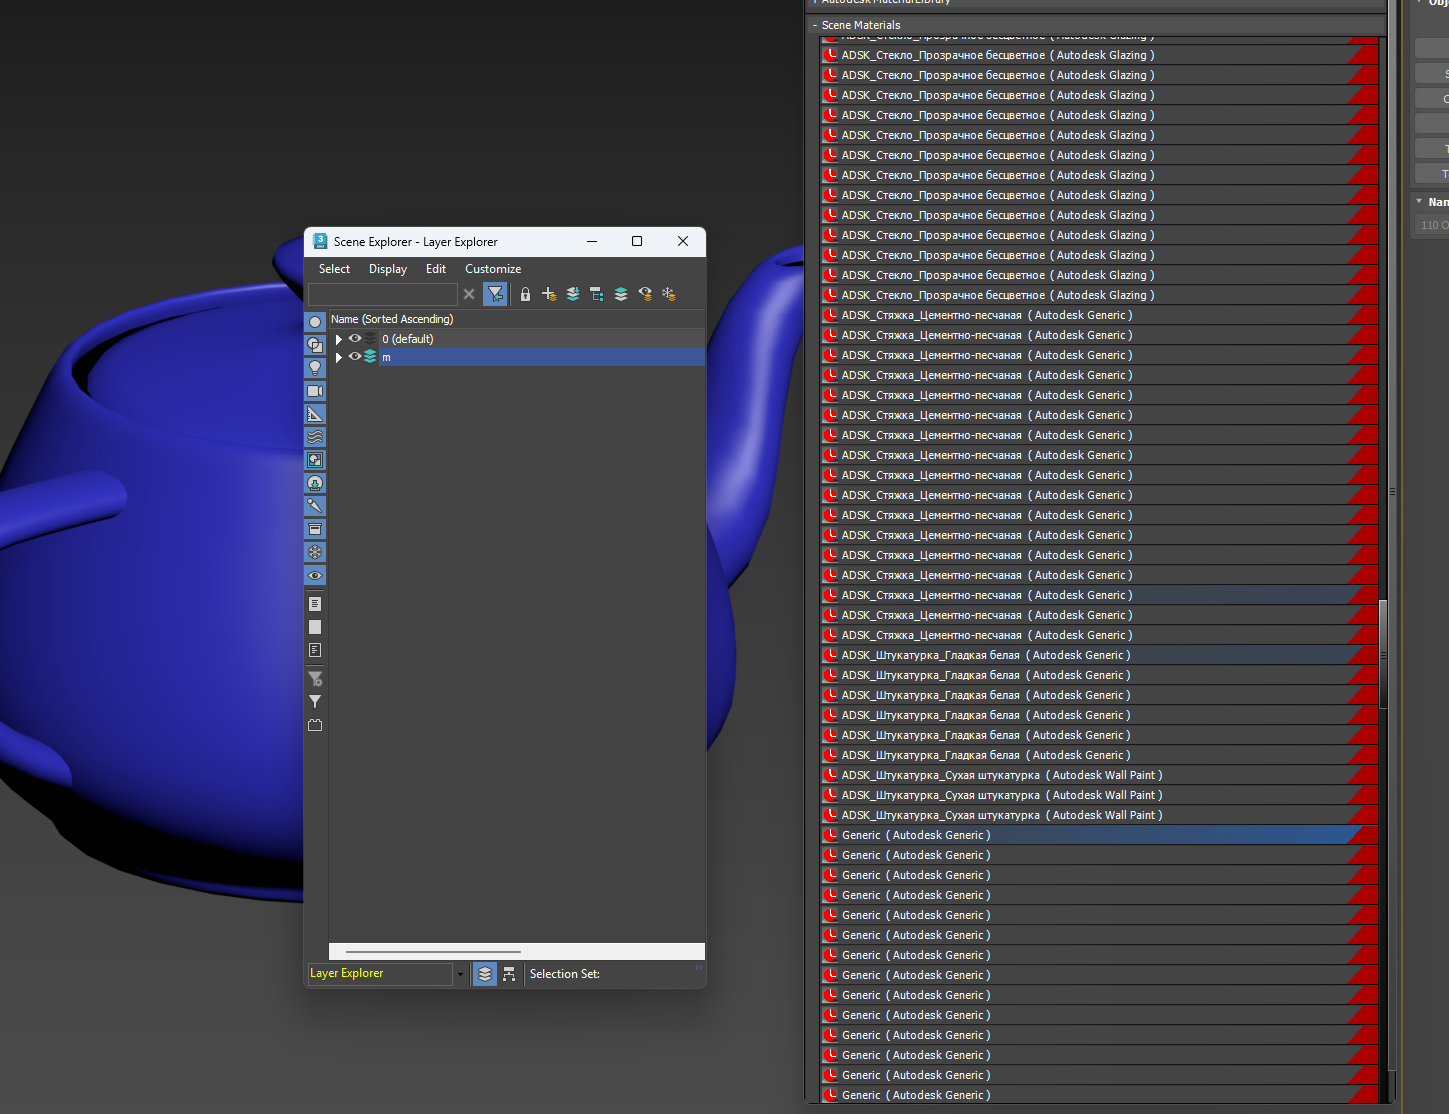The image size is (1449, 1114).
Task: Minimize the Scene Explorer window
Action: click(x=592, y=241)
